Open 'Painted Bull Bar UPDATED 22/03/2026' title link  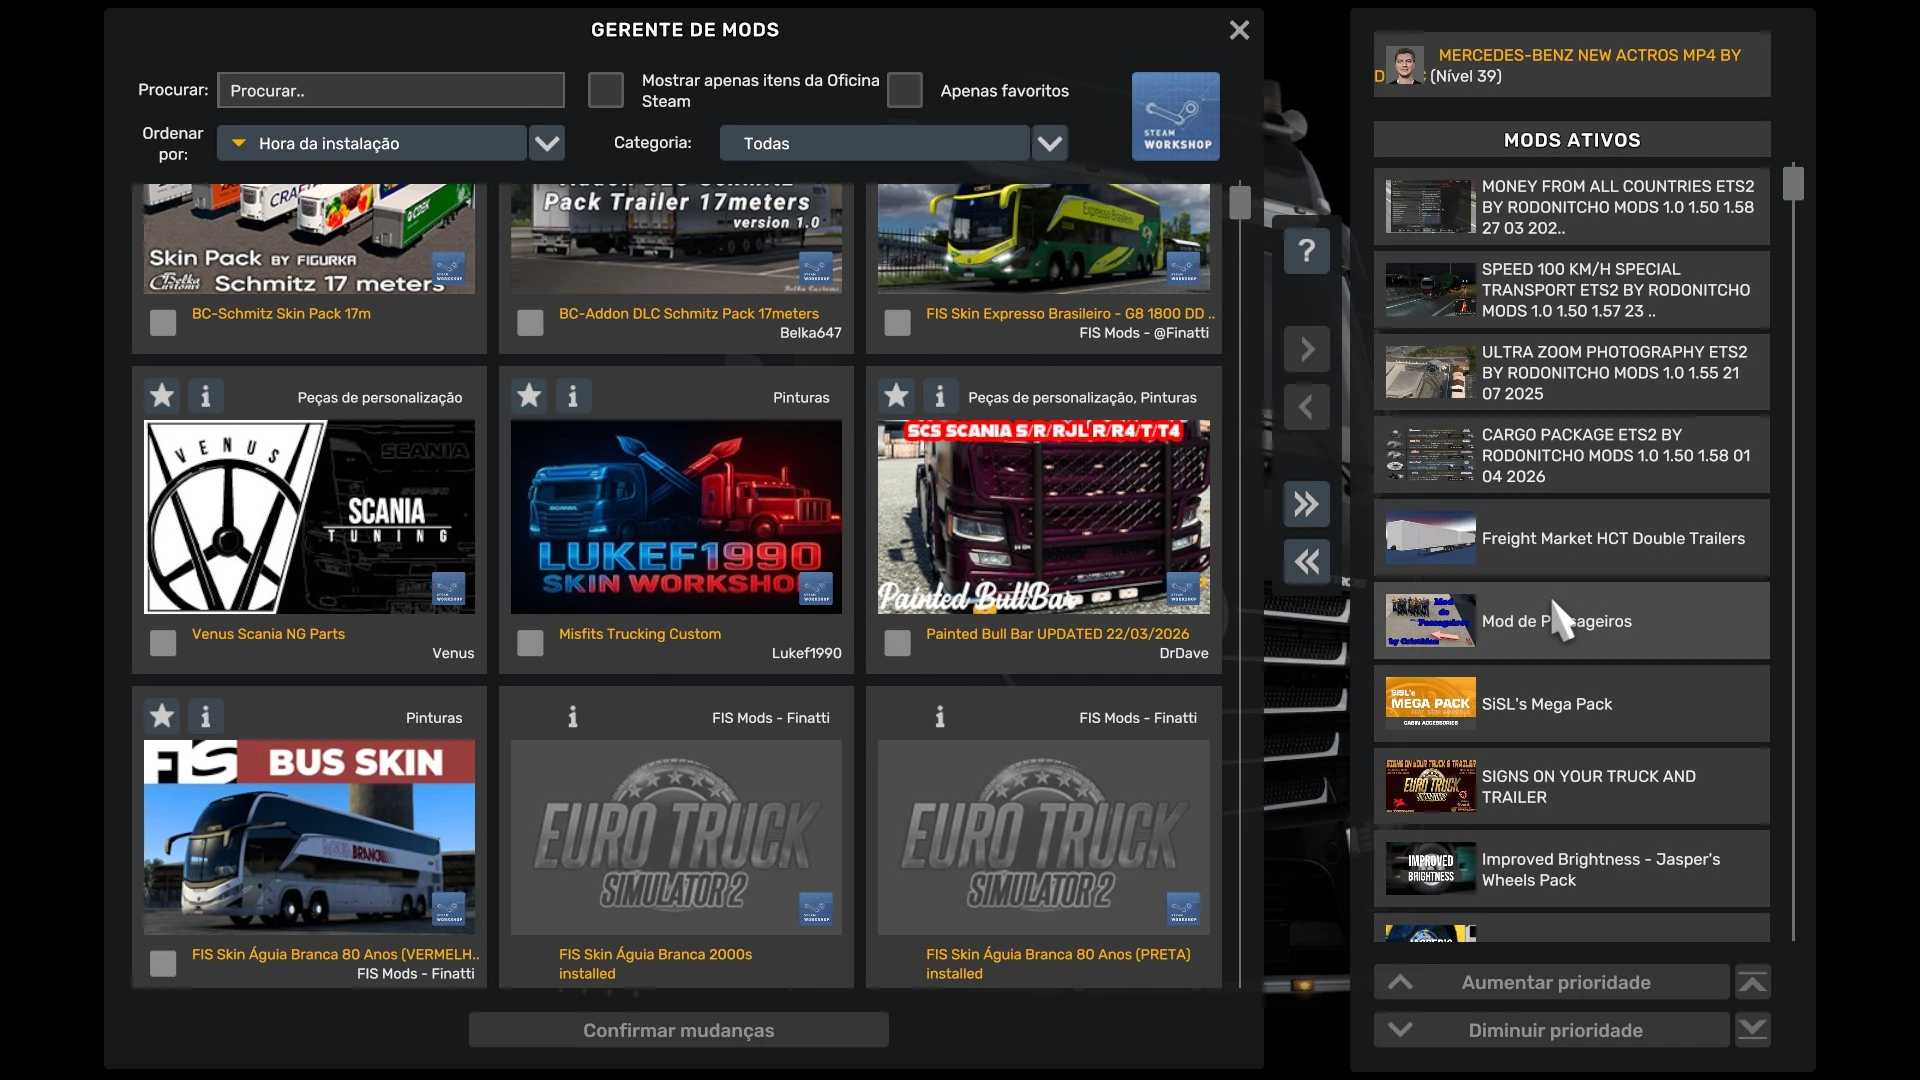(1058, 634)
